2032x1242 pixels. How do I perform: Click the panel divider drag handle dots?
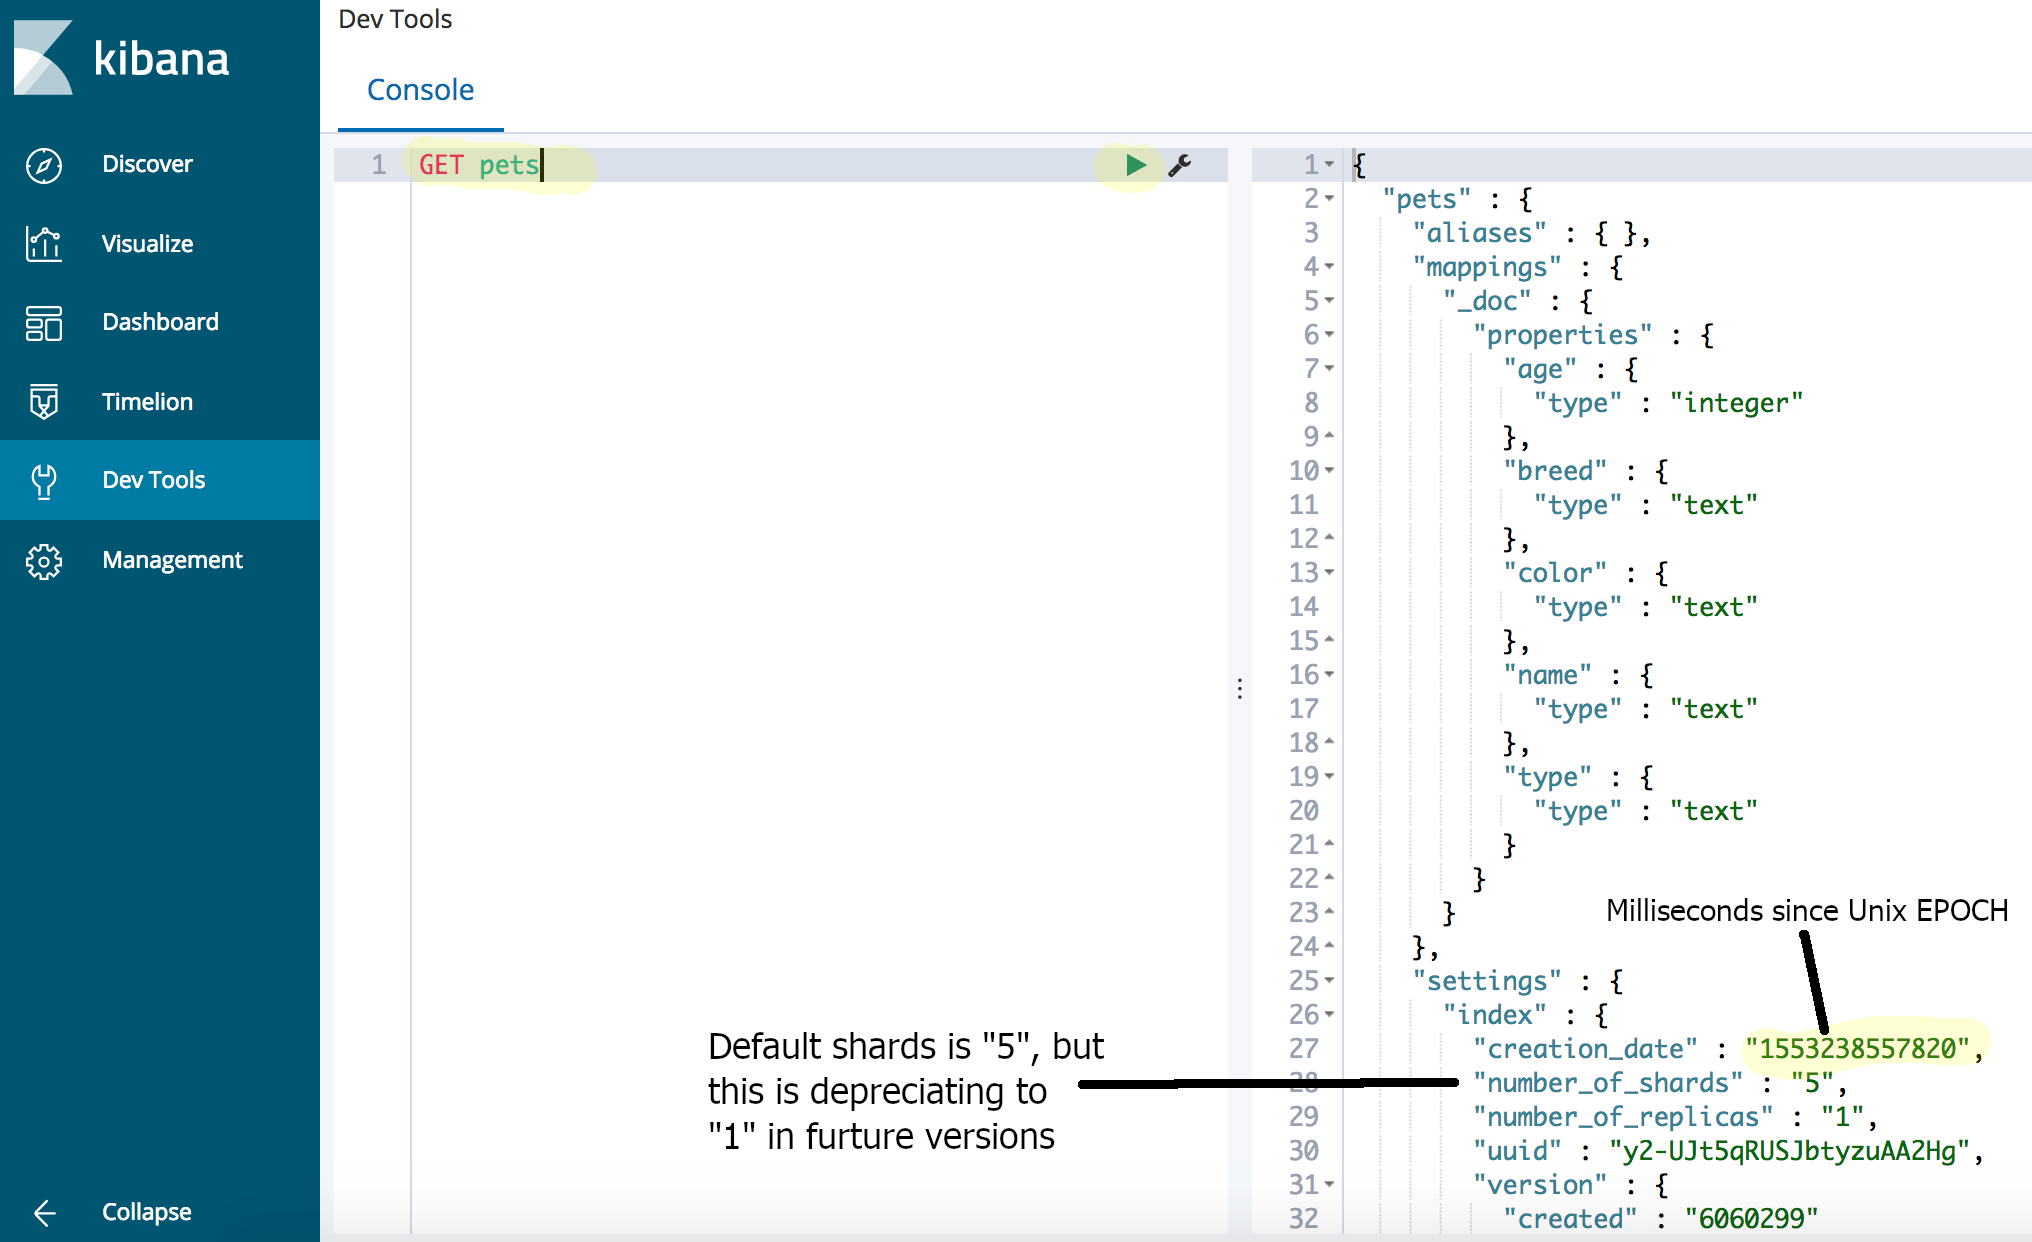pos(1239,689)
